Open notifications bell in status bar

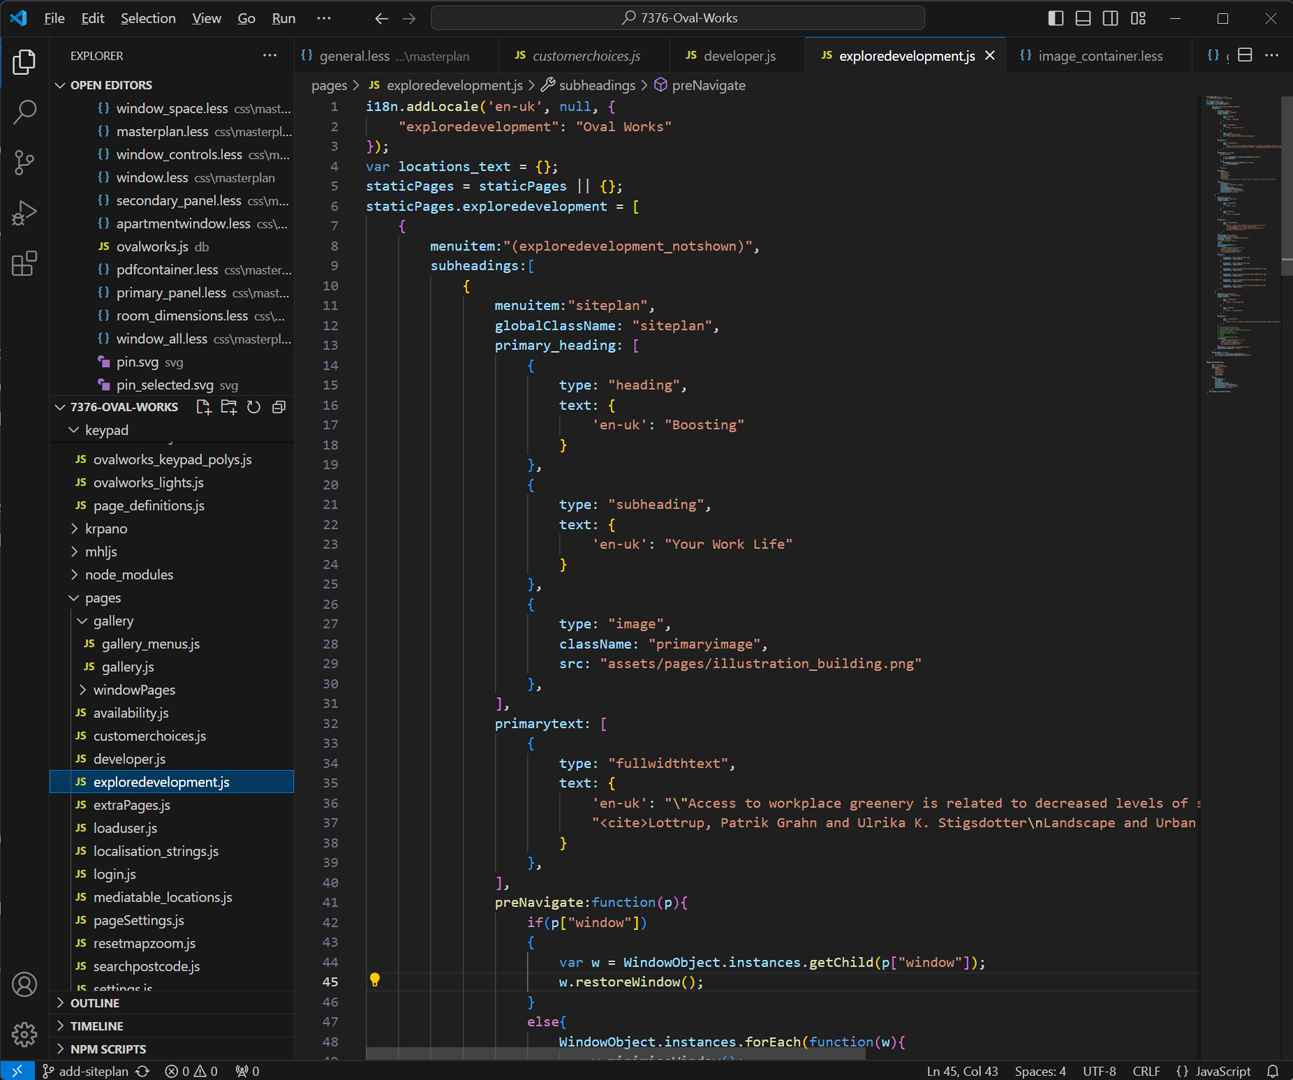click(x=1273, y=1071)
